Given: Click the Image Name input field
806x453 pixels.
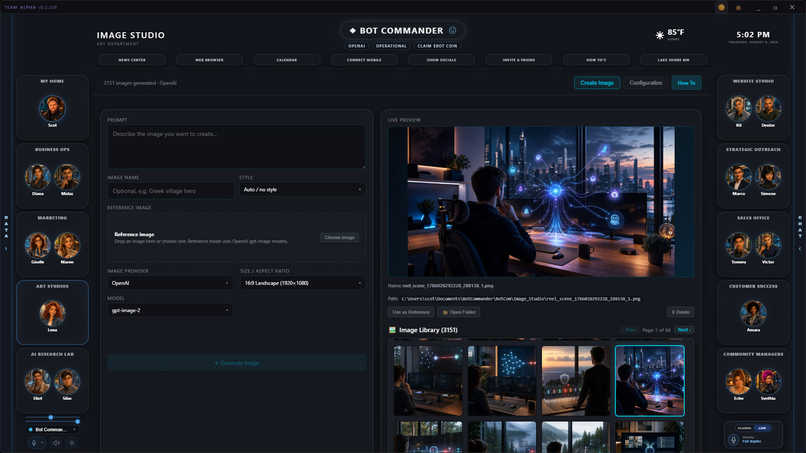Looking at the screenshot, I should click(170, 191).
